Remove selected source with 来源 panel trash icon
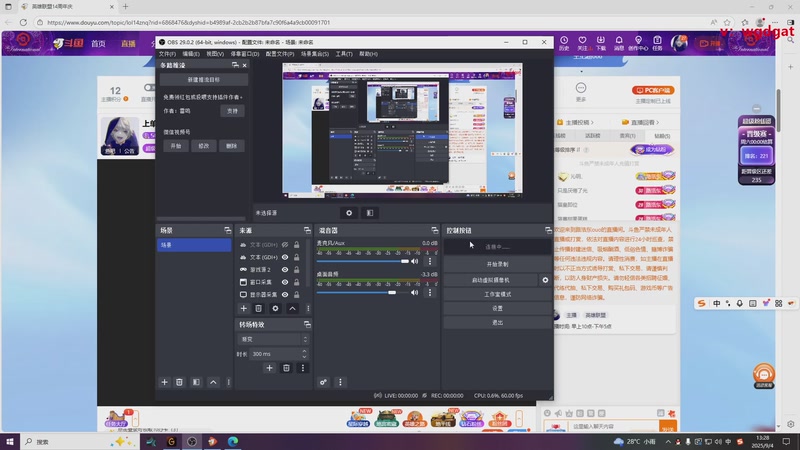 coord(259,308)
